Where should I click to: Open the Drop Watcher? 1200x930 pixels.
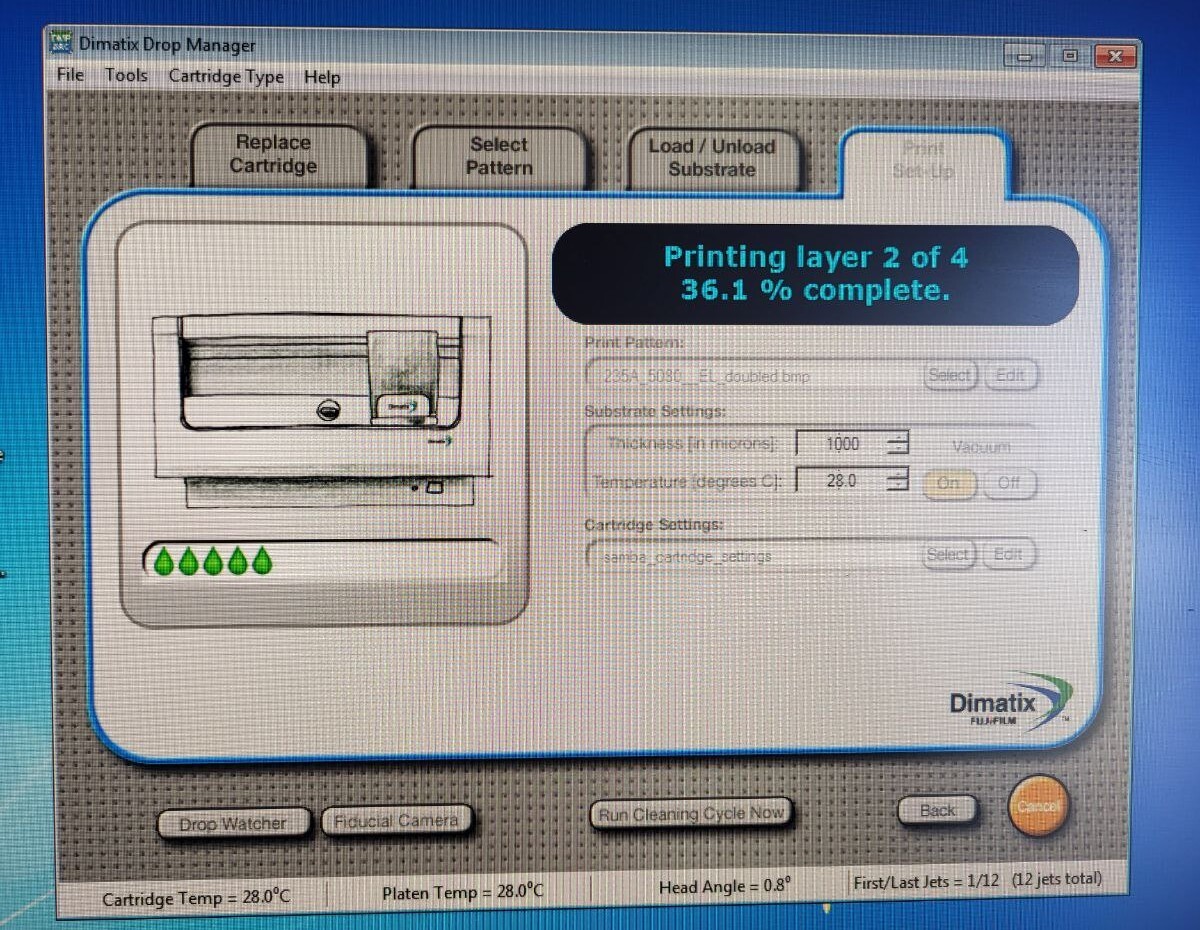(233, 822)
